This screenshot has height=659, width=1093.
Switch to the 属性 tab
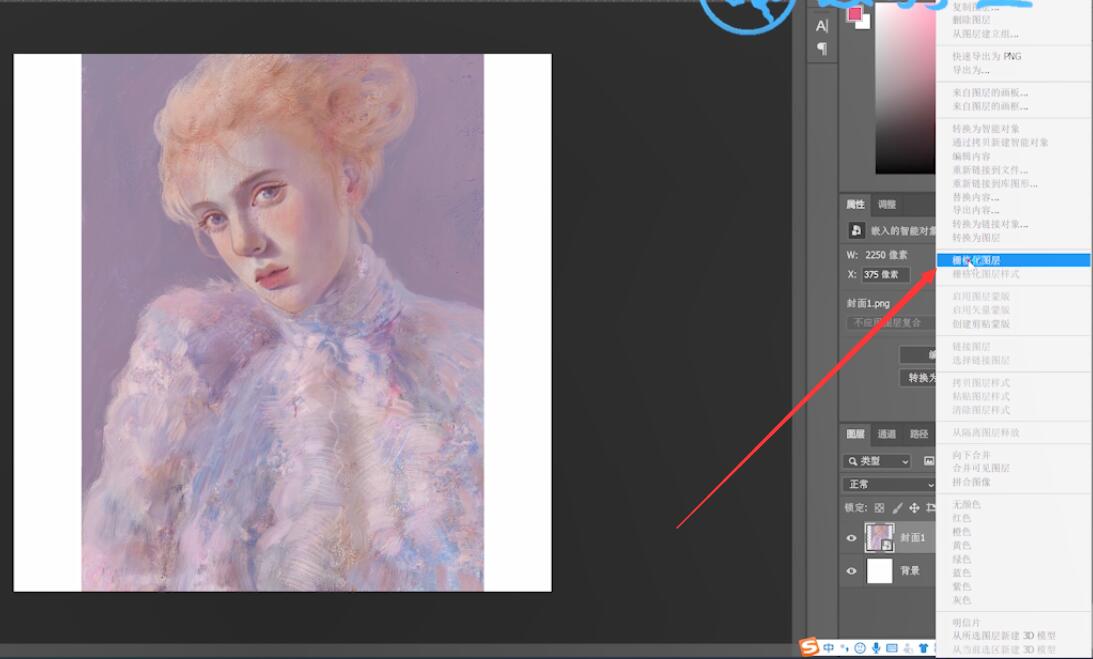[855, 204]
